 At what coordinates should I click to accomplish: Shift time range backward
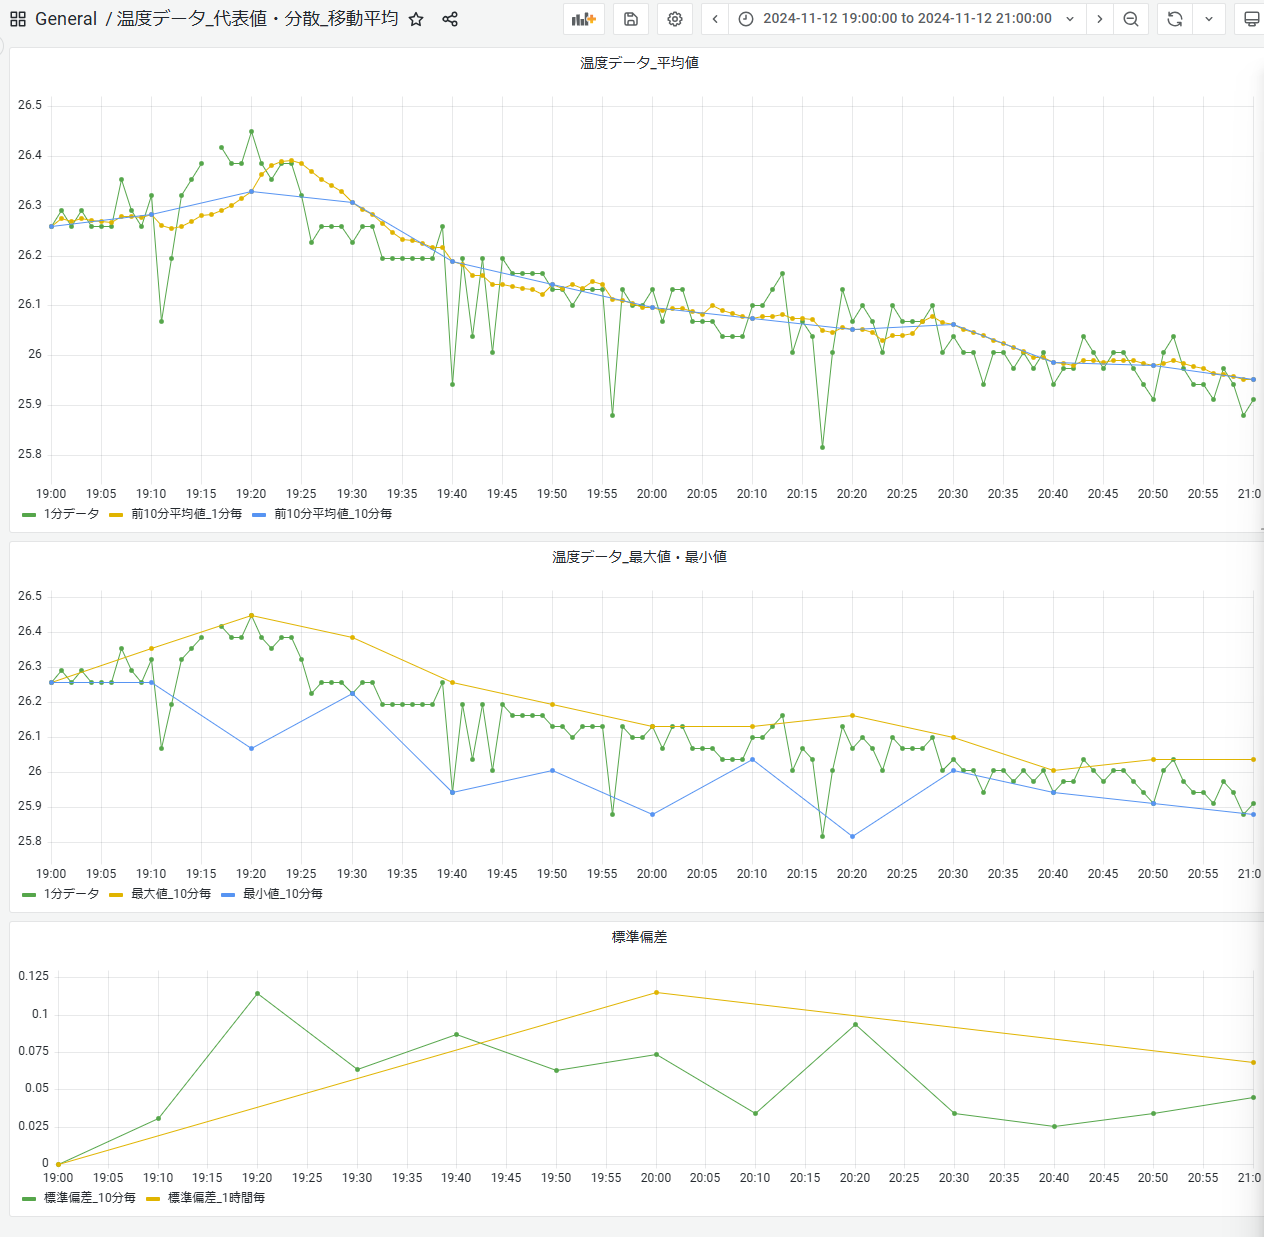point(715,19)
